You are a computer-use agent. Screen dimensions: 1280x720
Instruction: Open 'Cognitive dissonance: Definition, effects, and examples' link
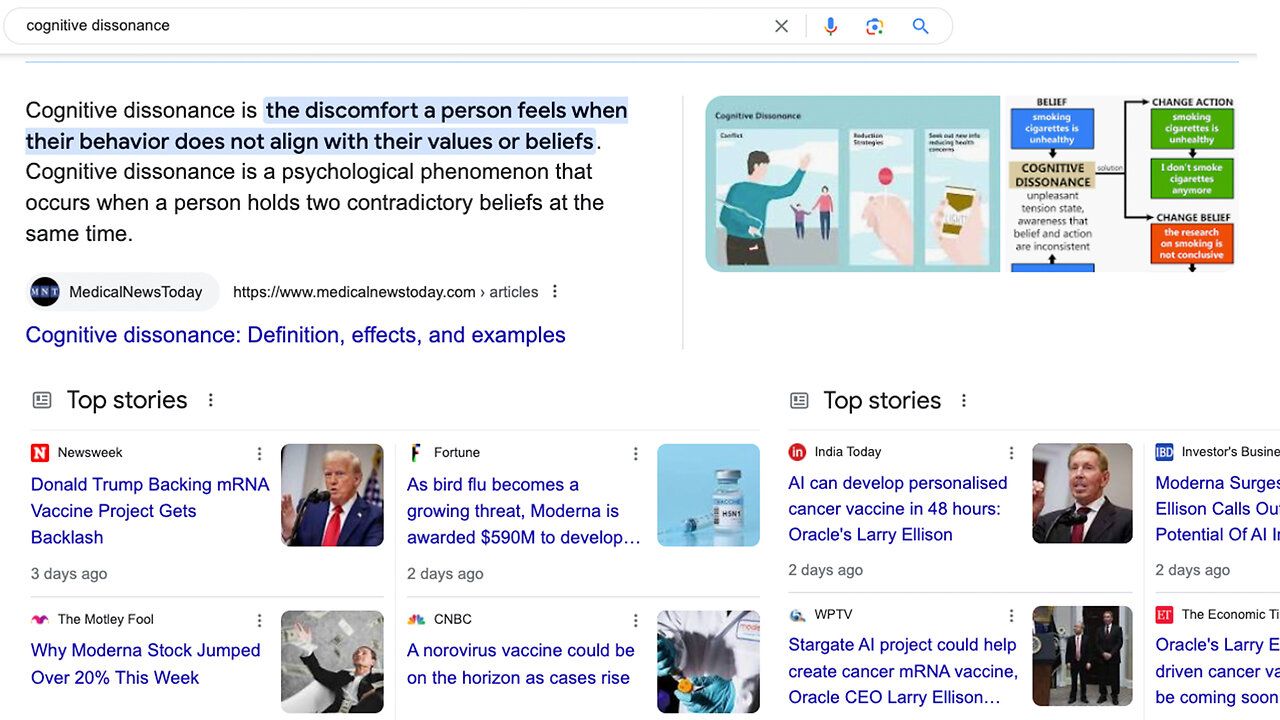click(295, 335)
